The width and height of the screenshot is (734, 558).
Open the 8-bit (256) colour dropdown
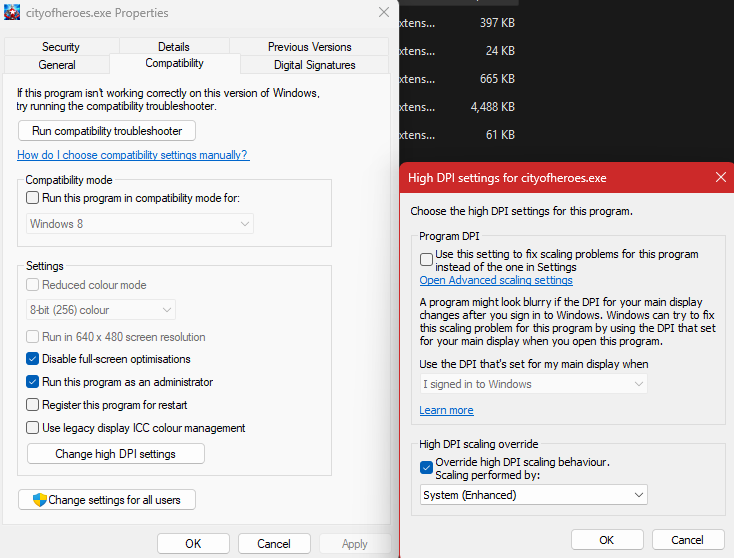point(100,310)
